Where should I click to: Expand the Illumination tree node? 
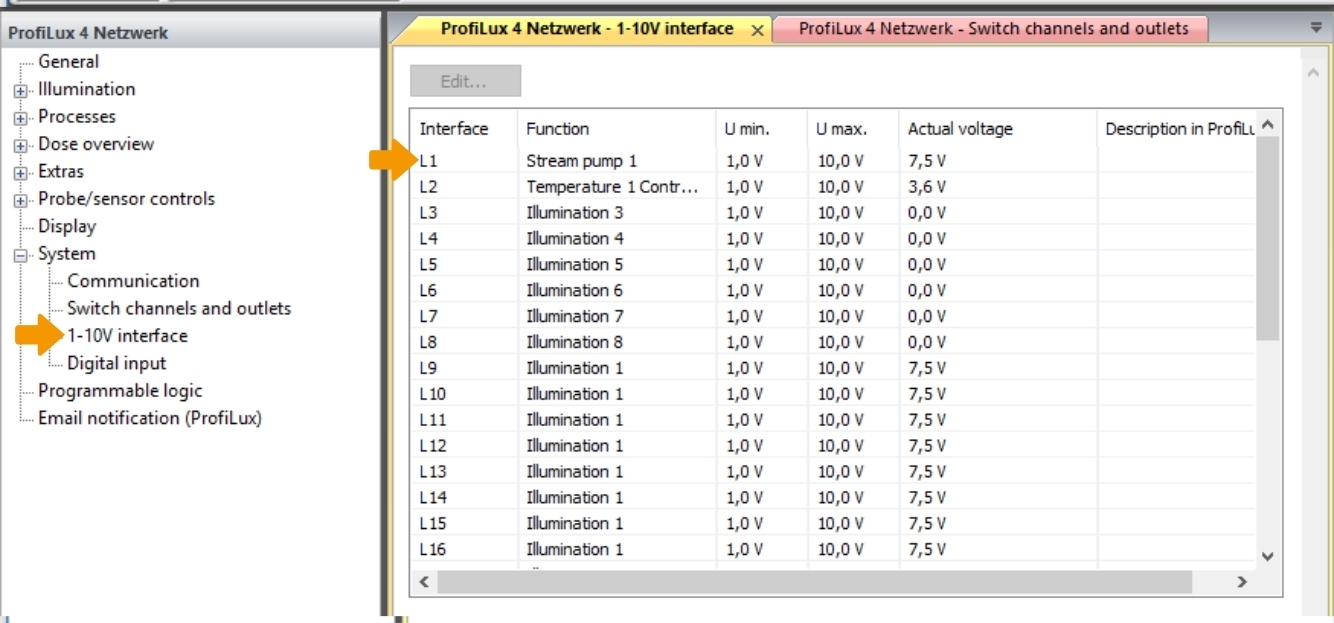[20, 90]
